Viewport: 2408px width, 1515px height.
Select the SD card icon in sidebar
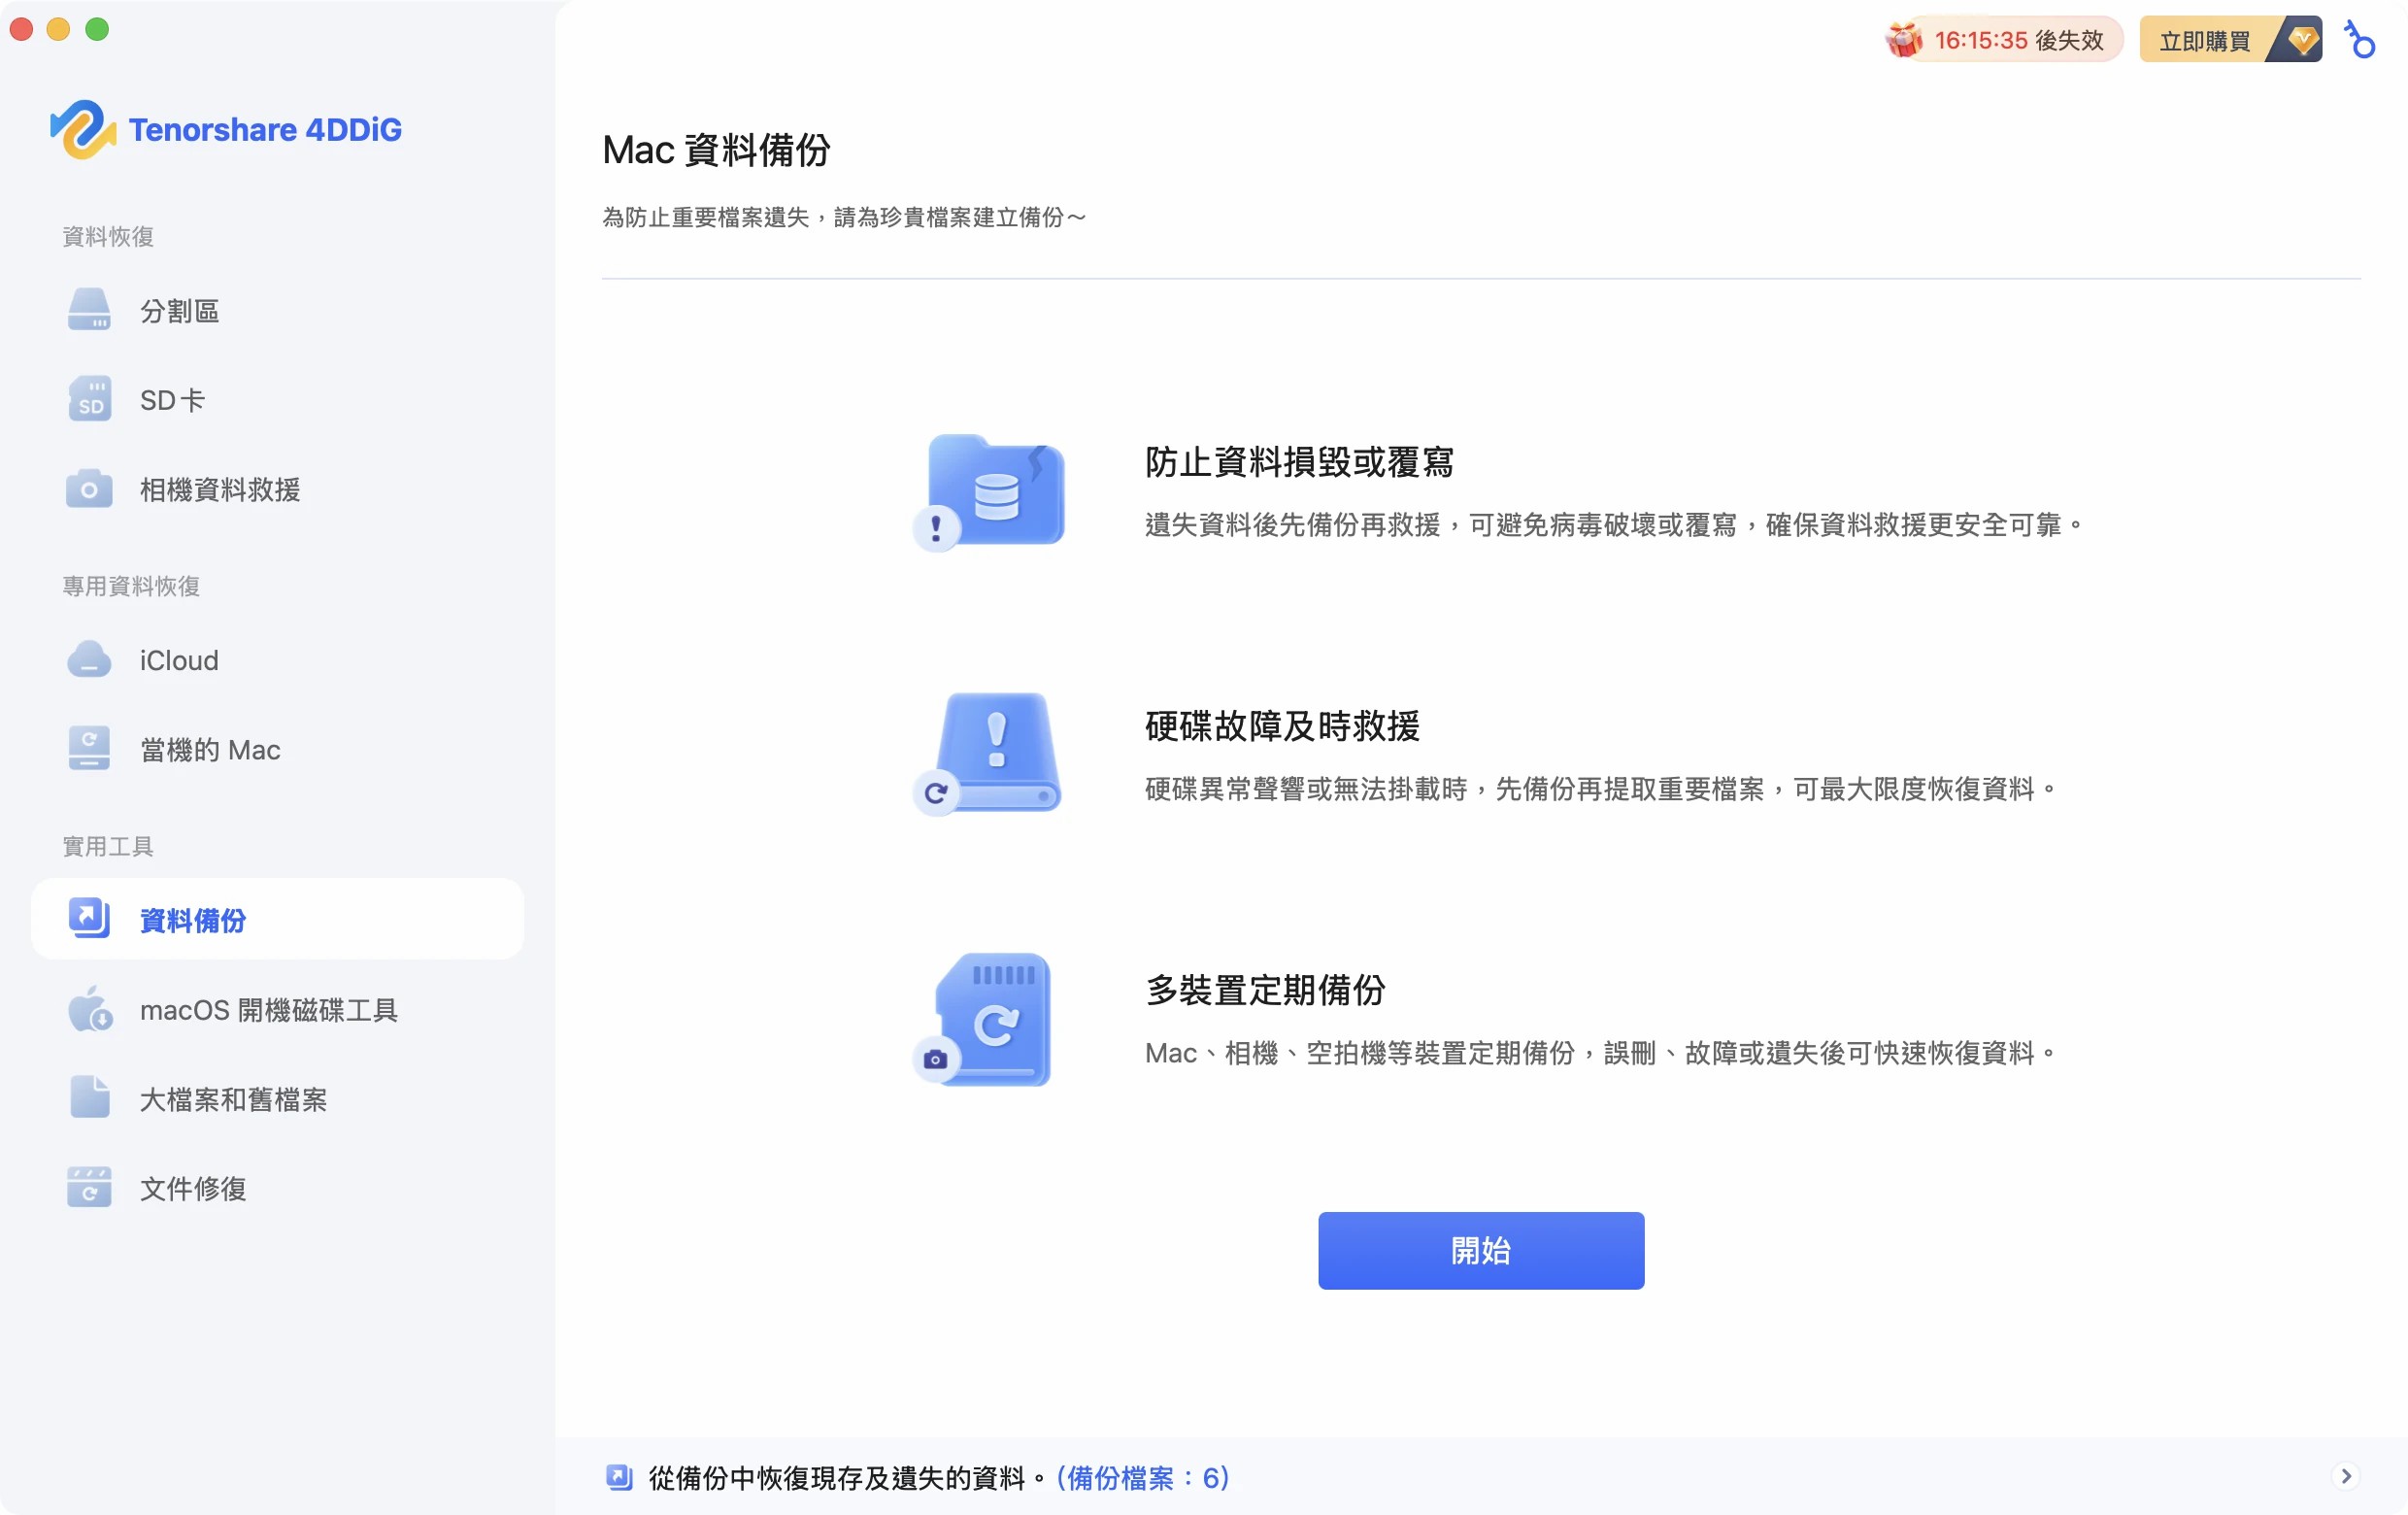[89, 399]
